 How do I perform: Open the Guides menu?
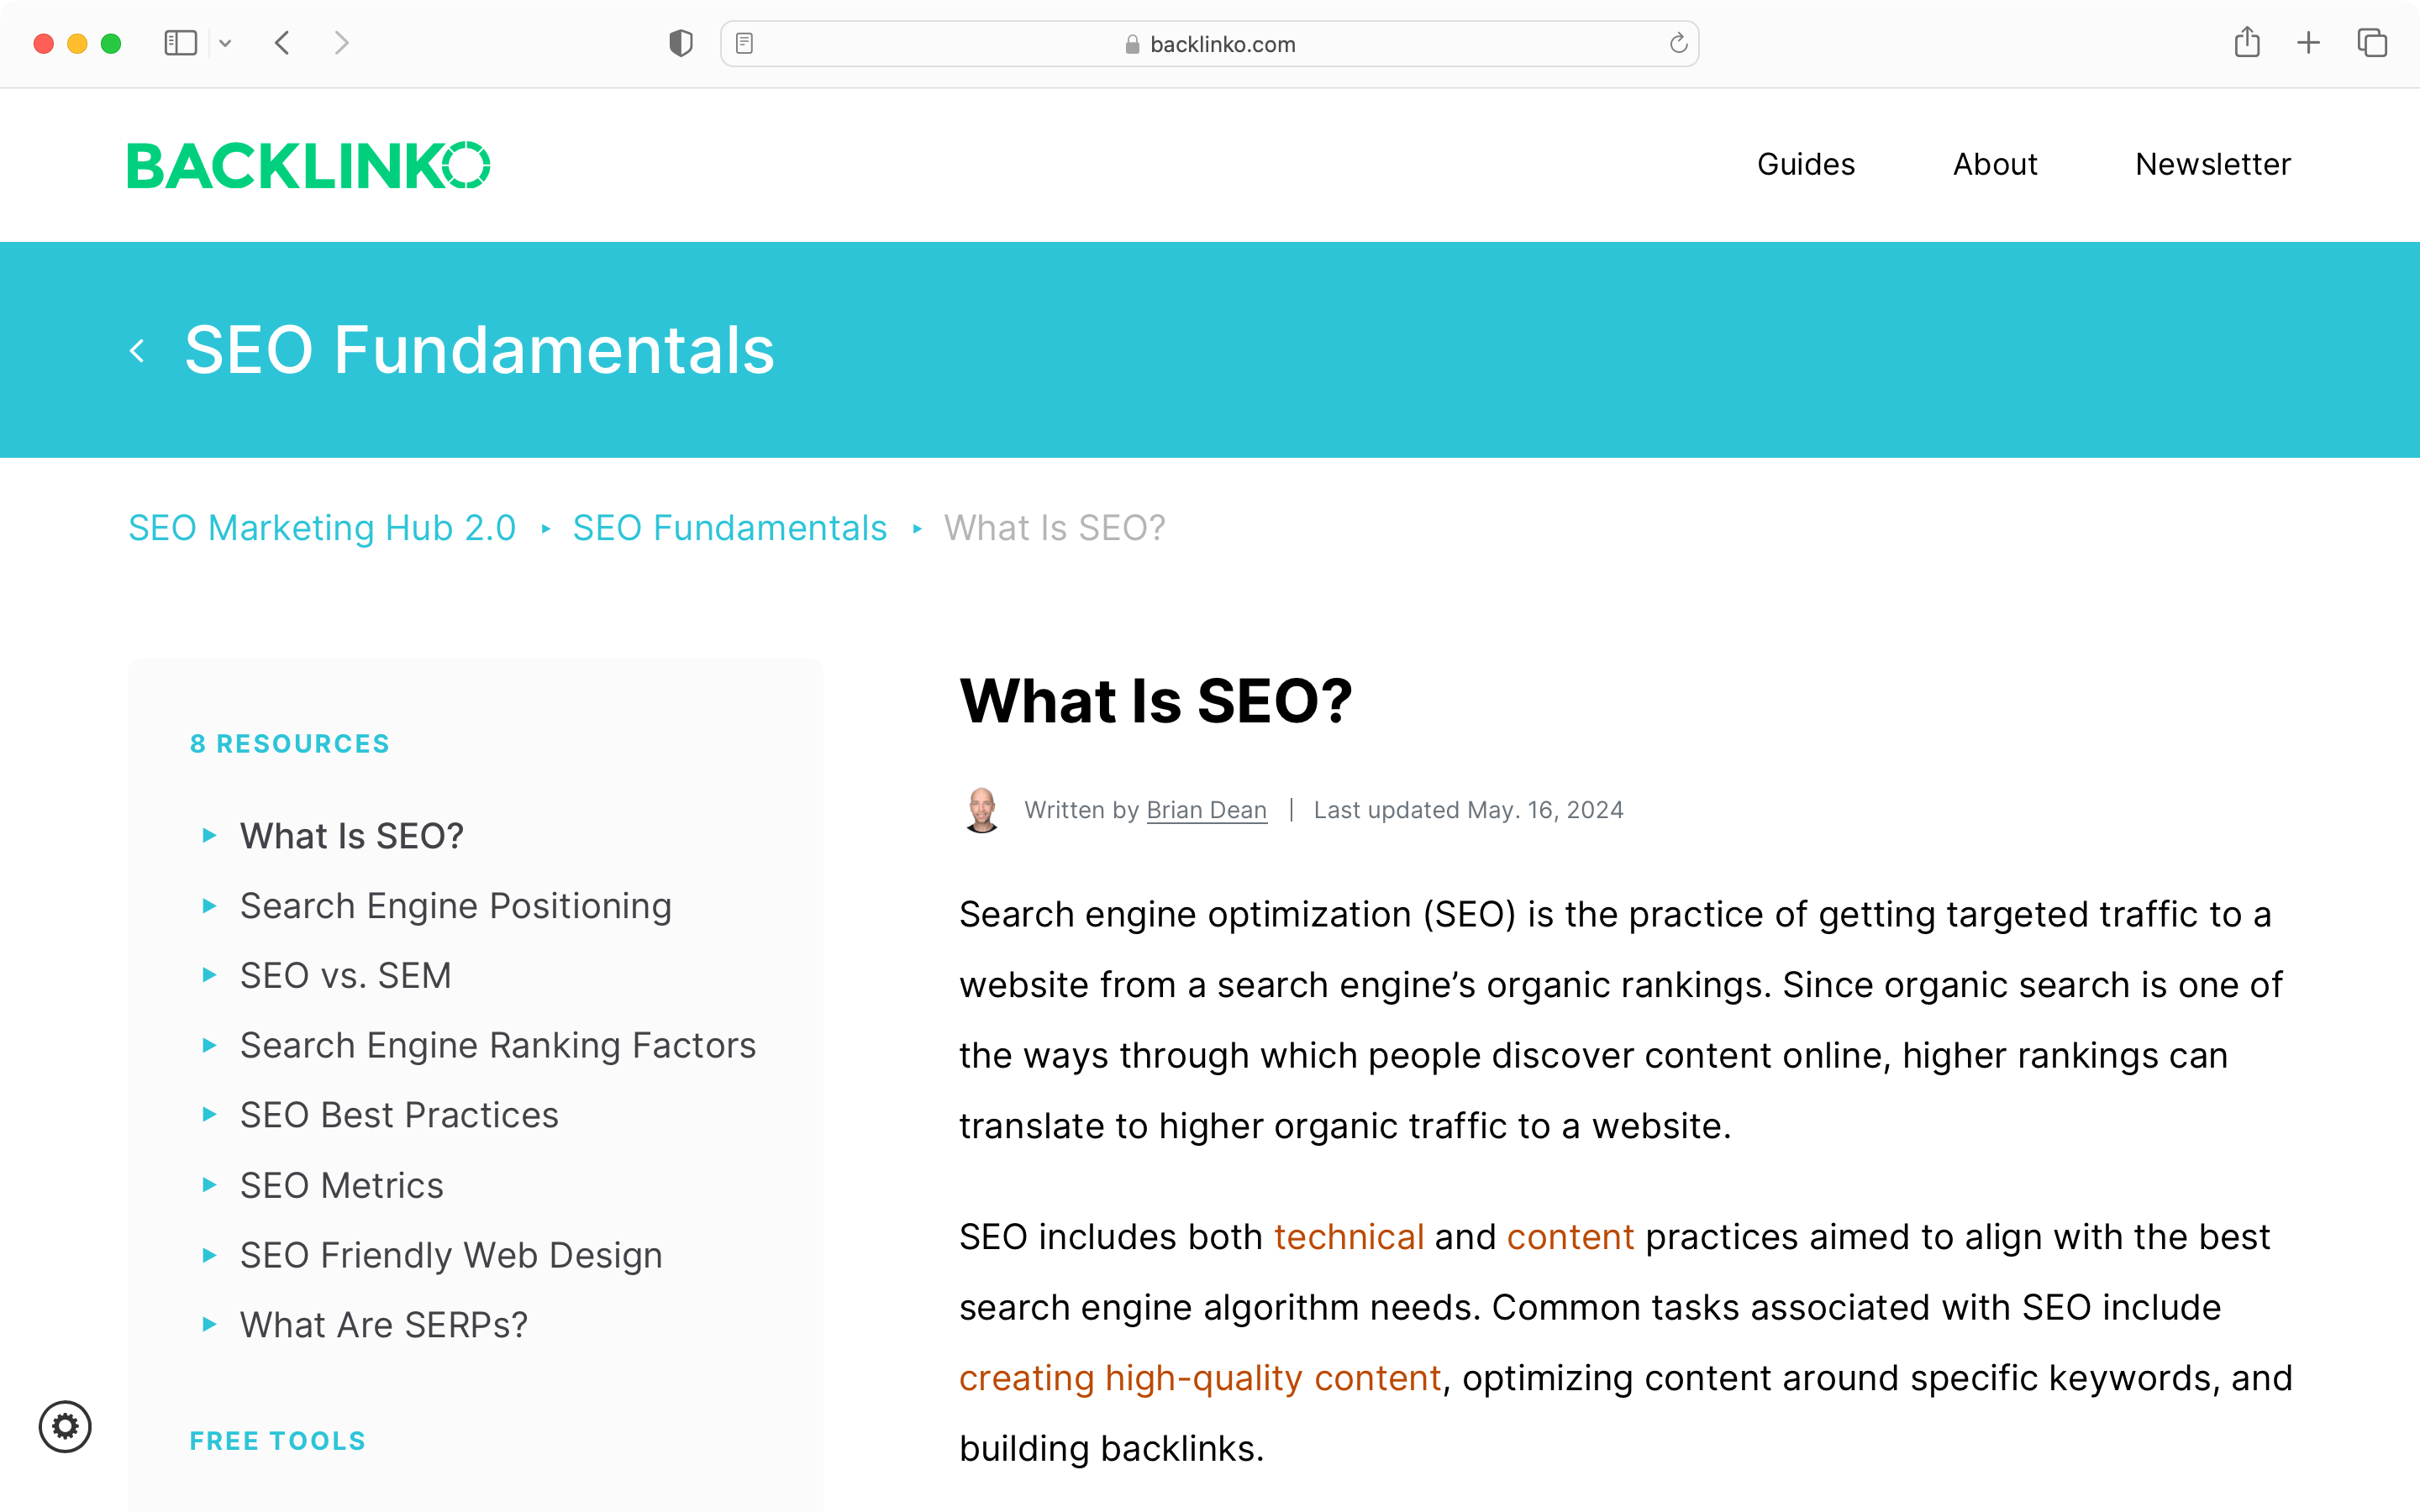[x=1805, y=164]
